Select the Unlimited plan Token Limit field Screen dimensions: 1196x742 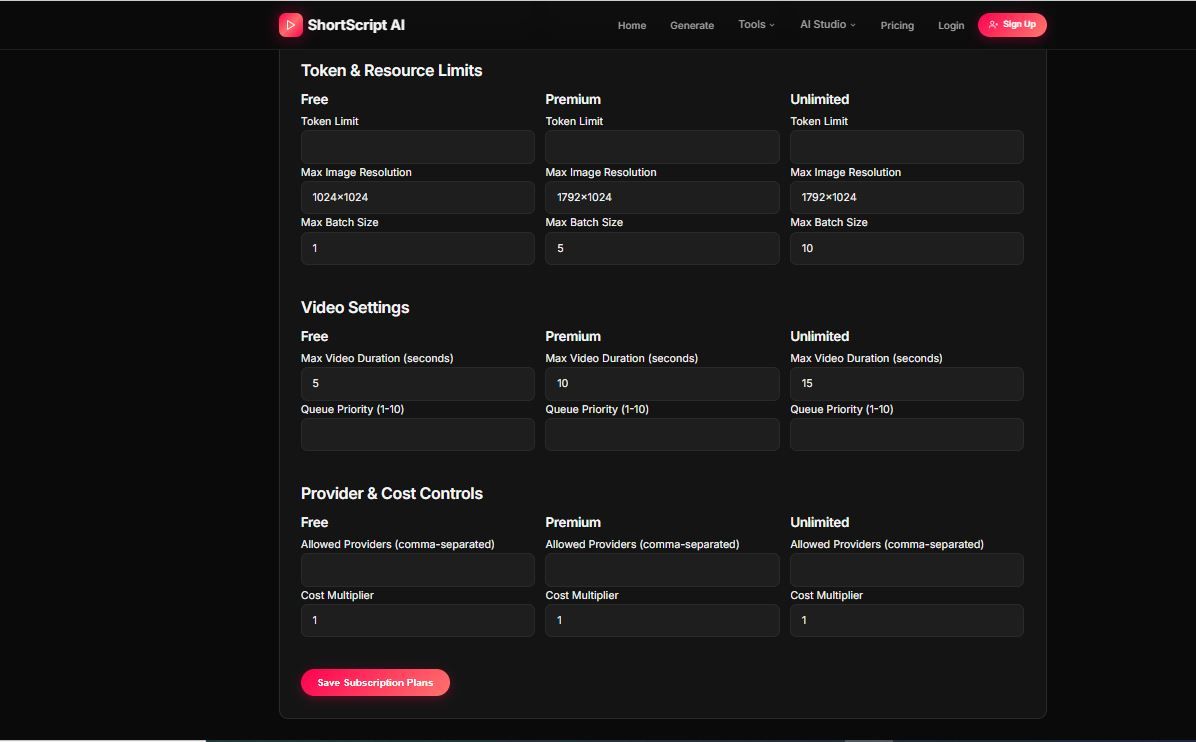click(x=906, y=147)
